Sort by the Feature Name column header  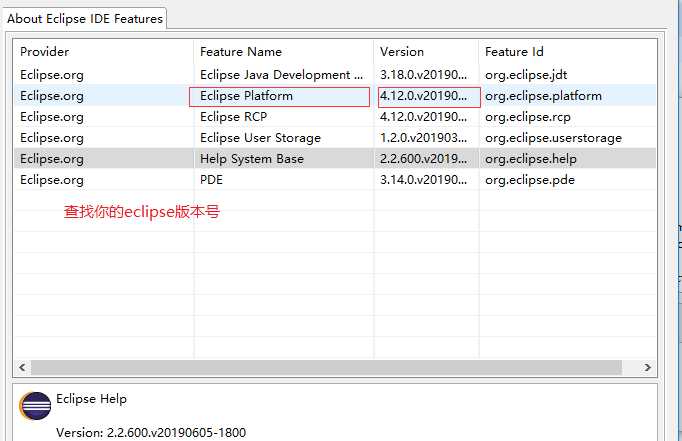point(241,52)
